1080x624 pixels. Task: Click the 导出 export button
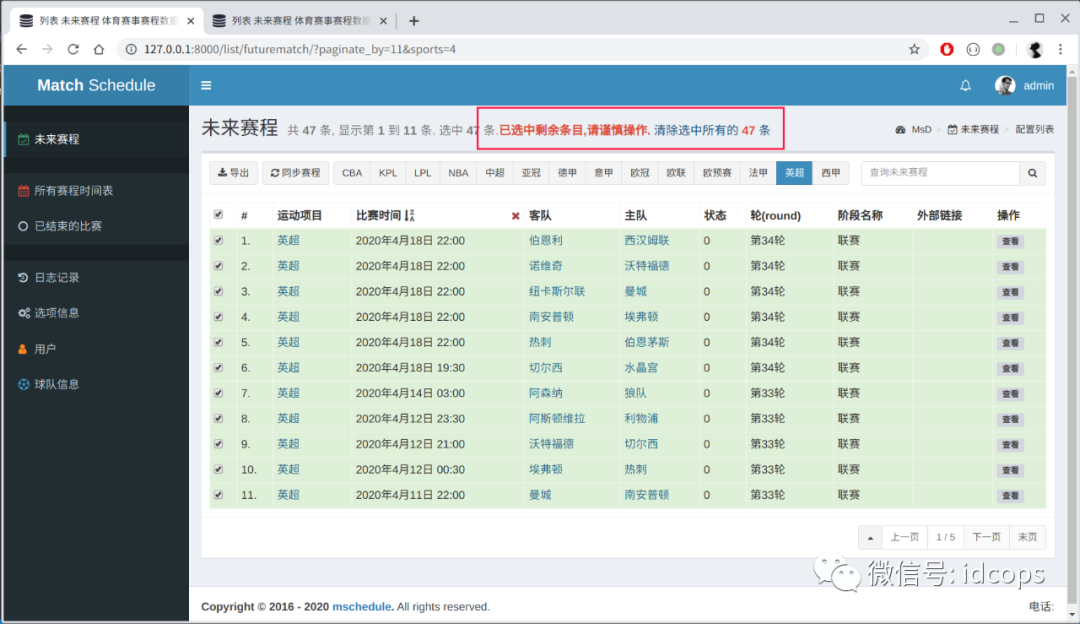(233, 173)
